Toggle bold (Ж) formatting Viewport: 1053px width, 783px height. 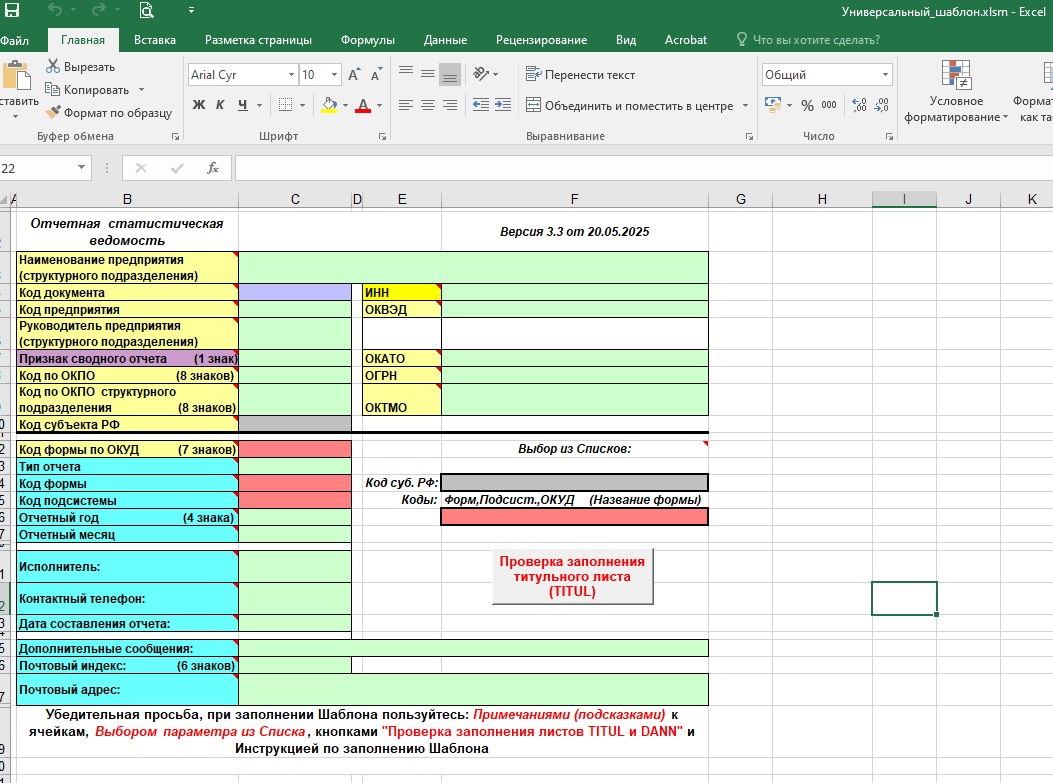pos(198,105)
